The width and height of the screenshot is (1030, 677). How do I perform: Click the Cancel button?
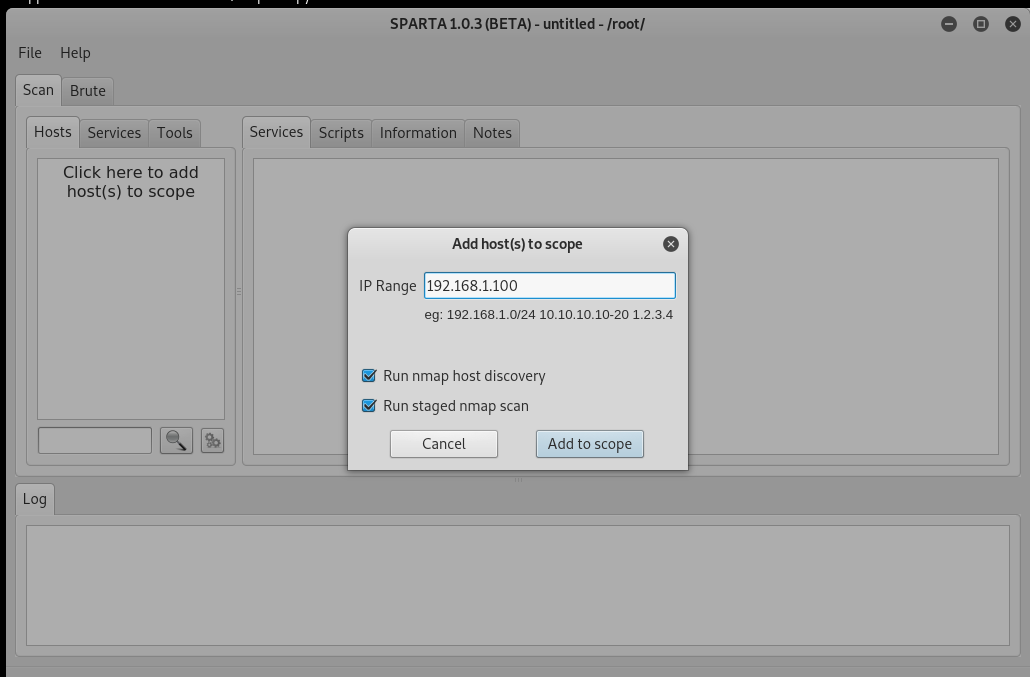click(x=444, y=444)
